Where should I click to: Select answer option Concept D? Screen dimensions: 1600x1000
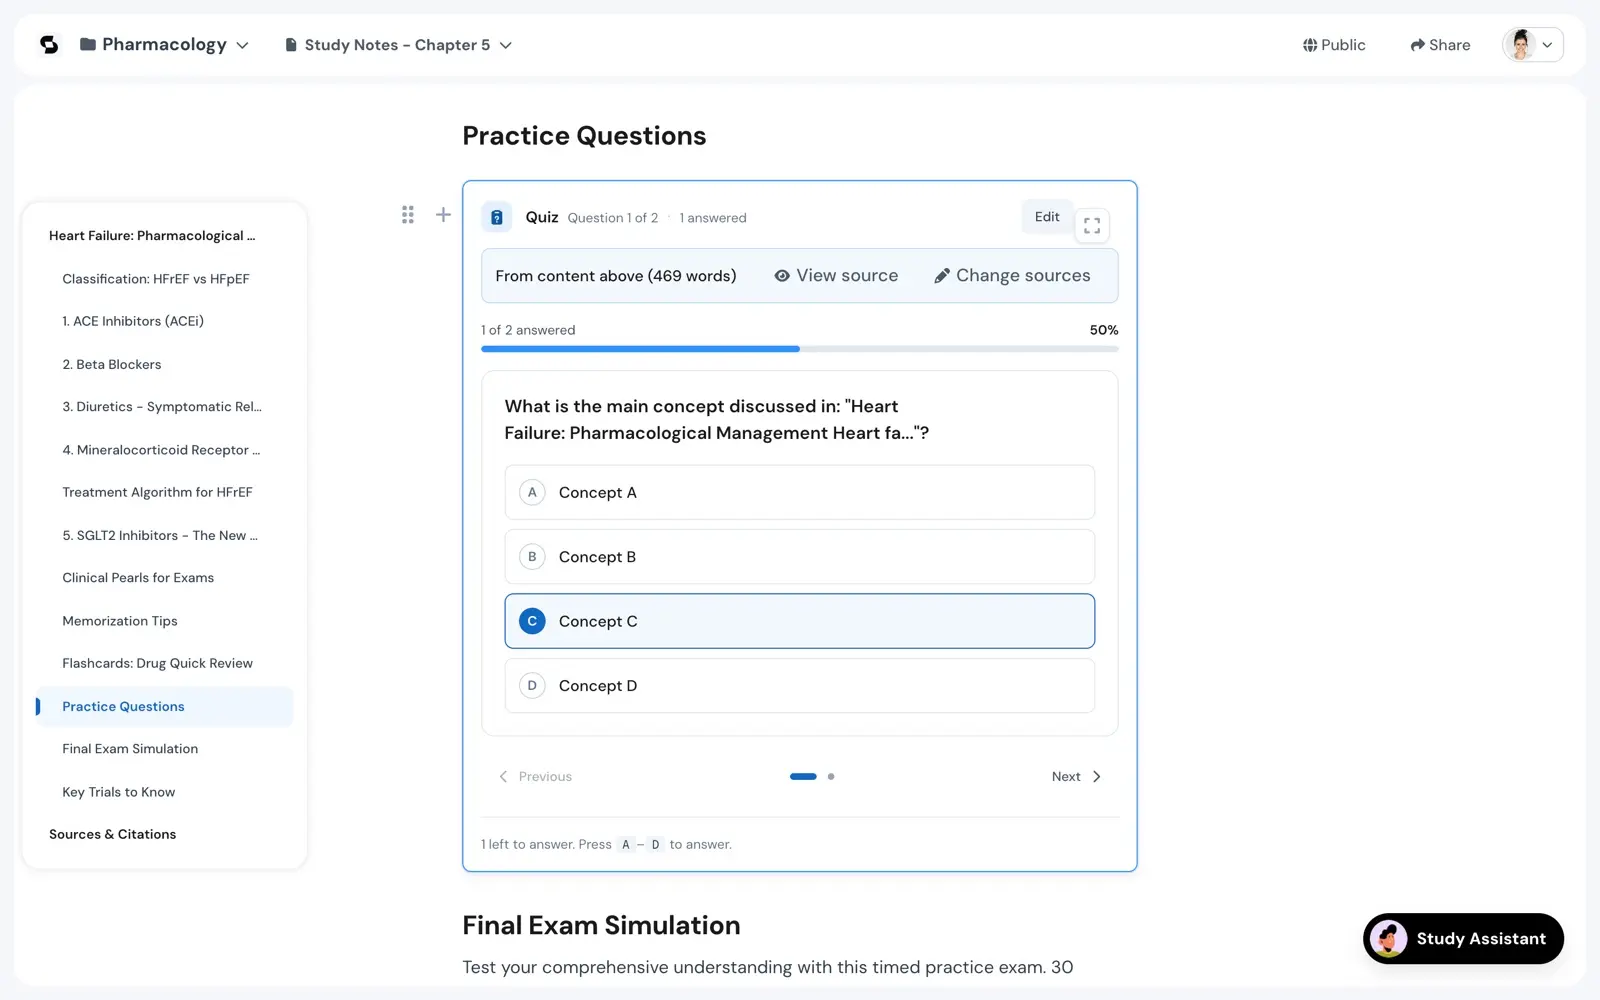[x=799, y=686]
